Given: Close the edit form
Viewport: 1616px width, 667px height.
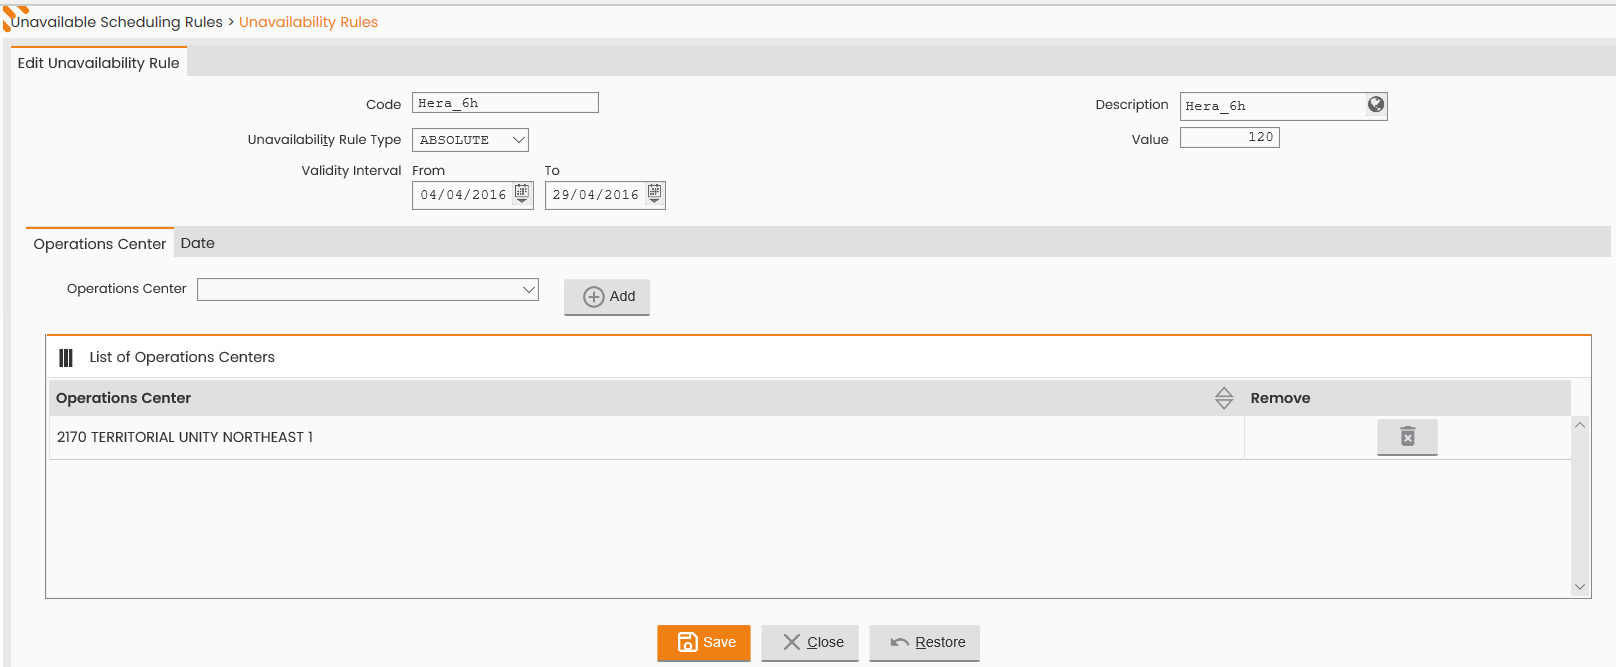Looking at the screenshot, I should tap(810, 643).
